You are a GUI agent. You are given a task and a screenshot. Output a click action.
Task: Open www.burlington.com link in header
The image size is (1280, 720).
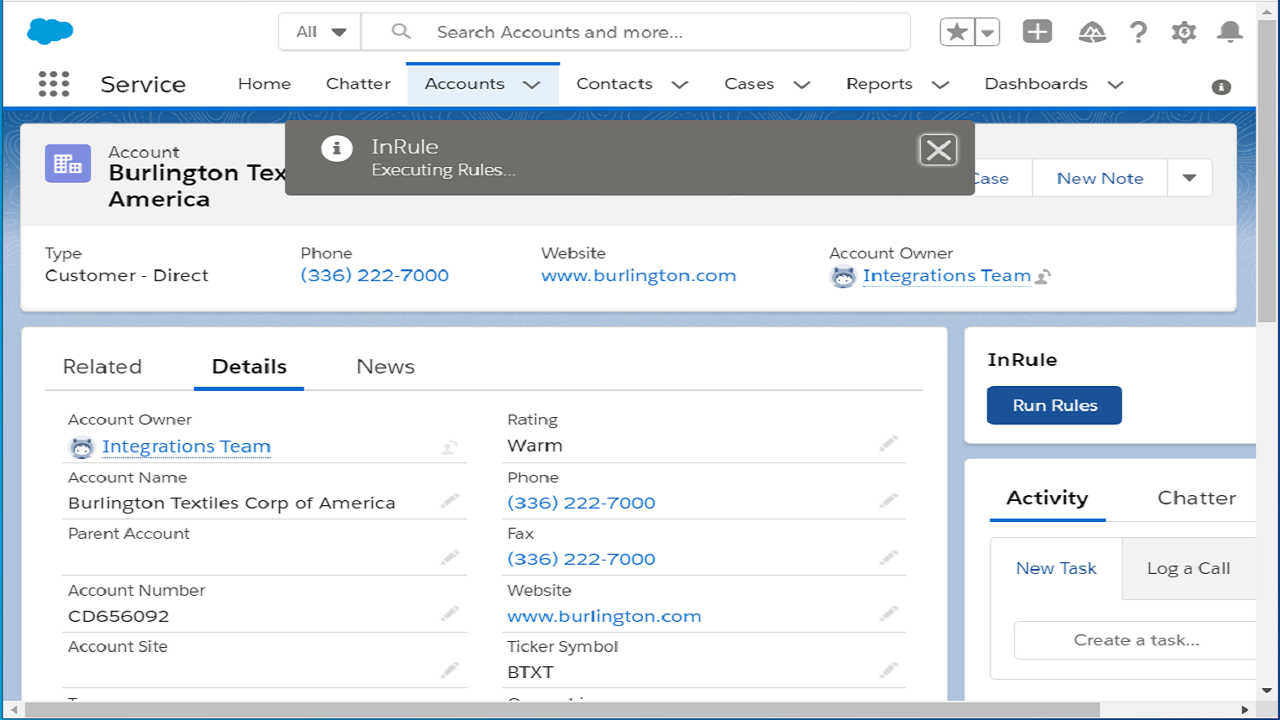(x=638, y=275)
